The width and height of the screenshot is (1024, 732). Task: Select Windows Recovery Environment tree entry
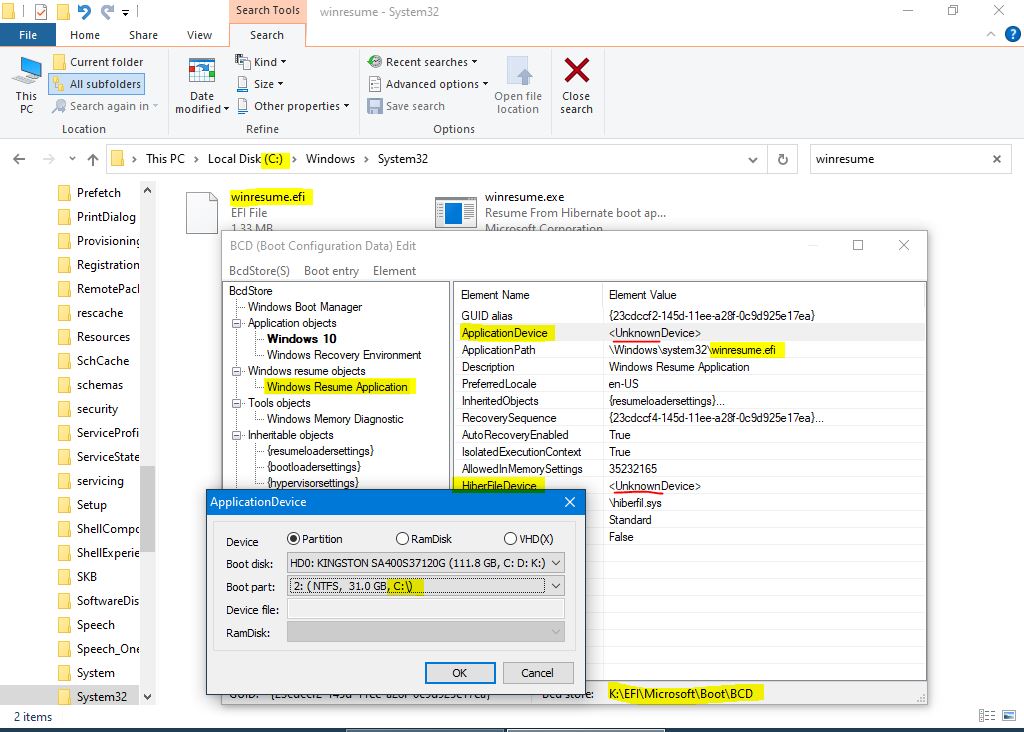click(x=344, y=355)
